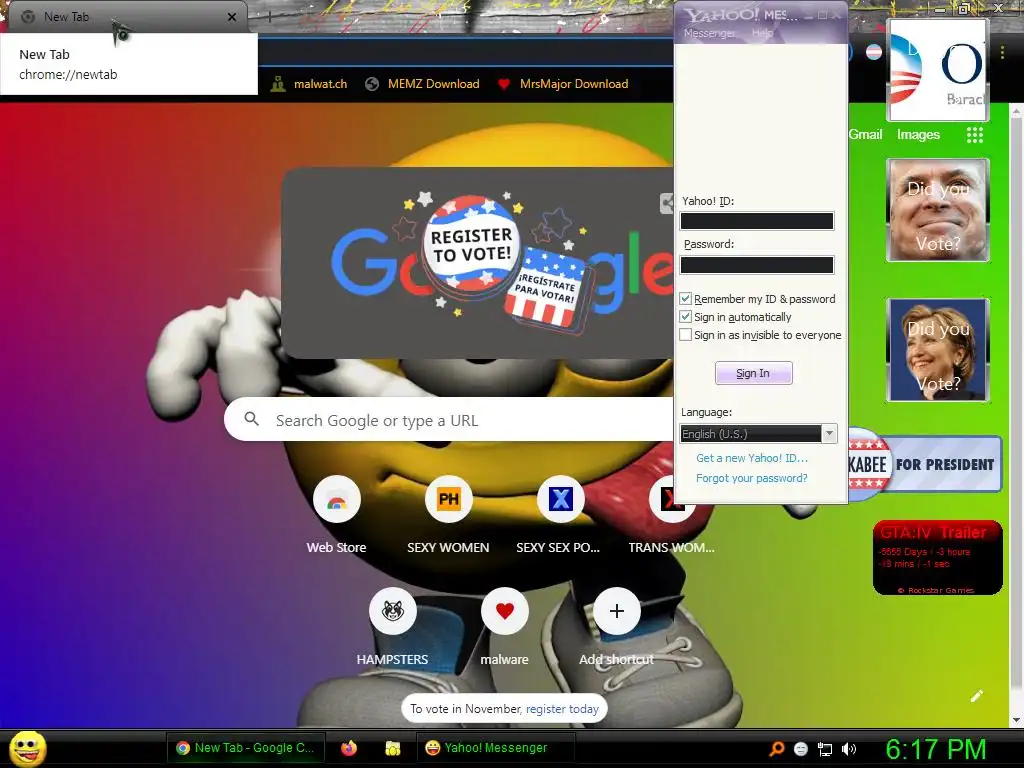Screen dimensions: 1024x768
Task: Open the heart 'malware' shortcut tile
Action: click(x=505, y=612)
